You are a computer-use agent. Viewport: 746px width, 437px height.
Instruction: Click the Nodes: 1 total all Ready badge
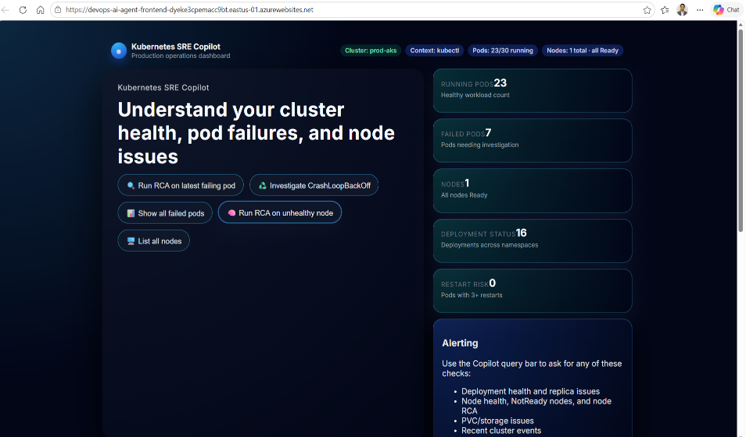[x=582, y=50]
